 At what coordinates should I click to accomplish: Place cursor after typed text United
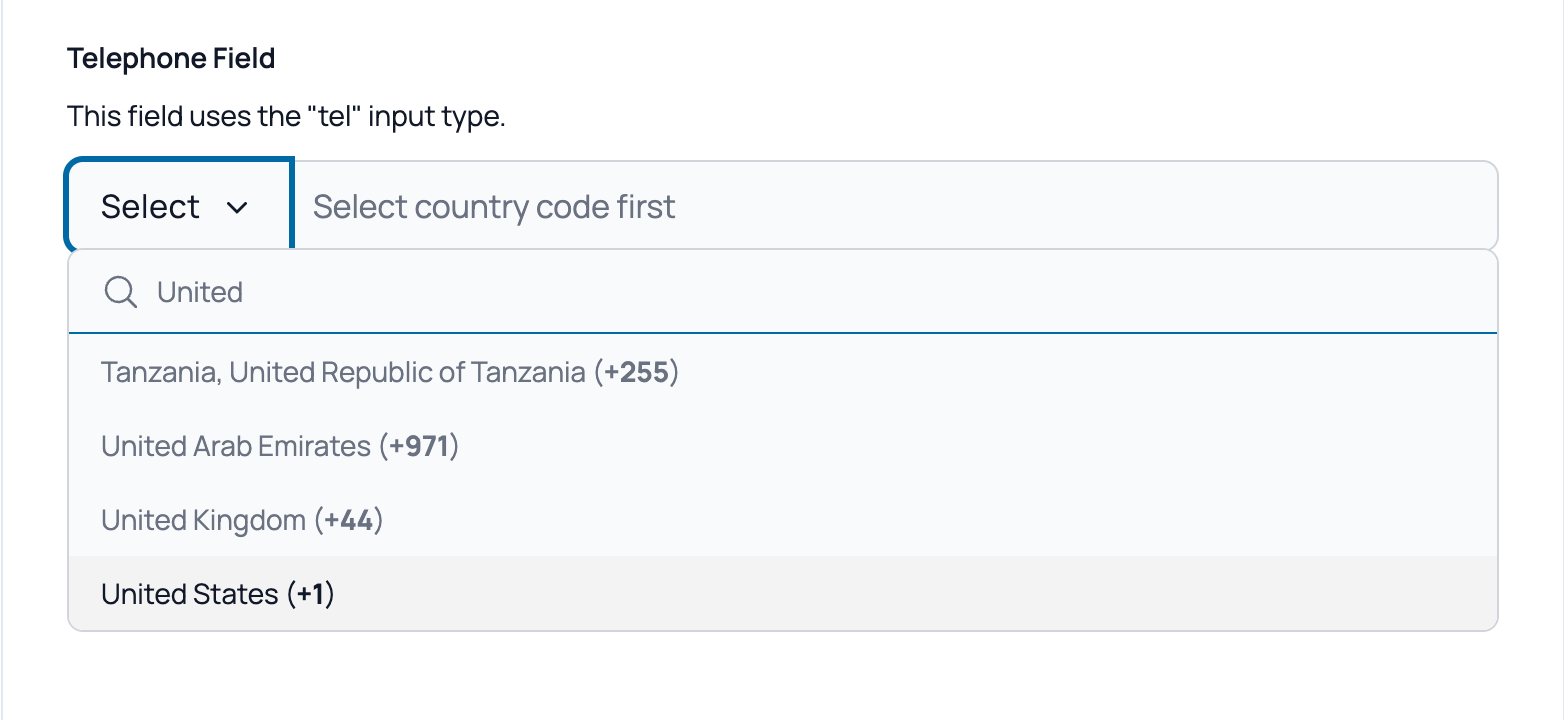point(245,292)
